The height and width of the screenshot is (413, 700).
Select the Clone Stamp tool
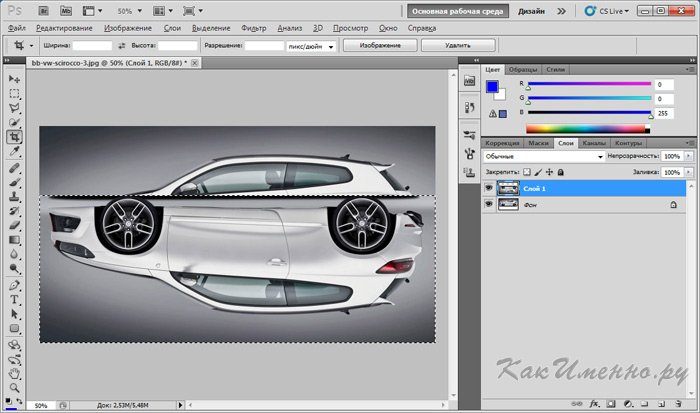click(14, 196)
